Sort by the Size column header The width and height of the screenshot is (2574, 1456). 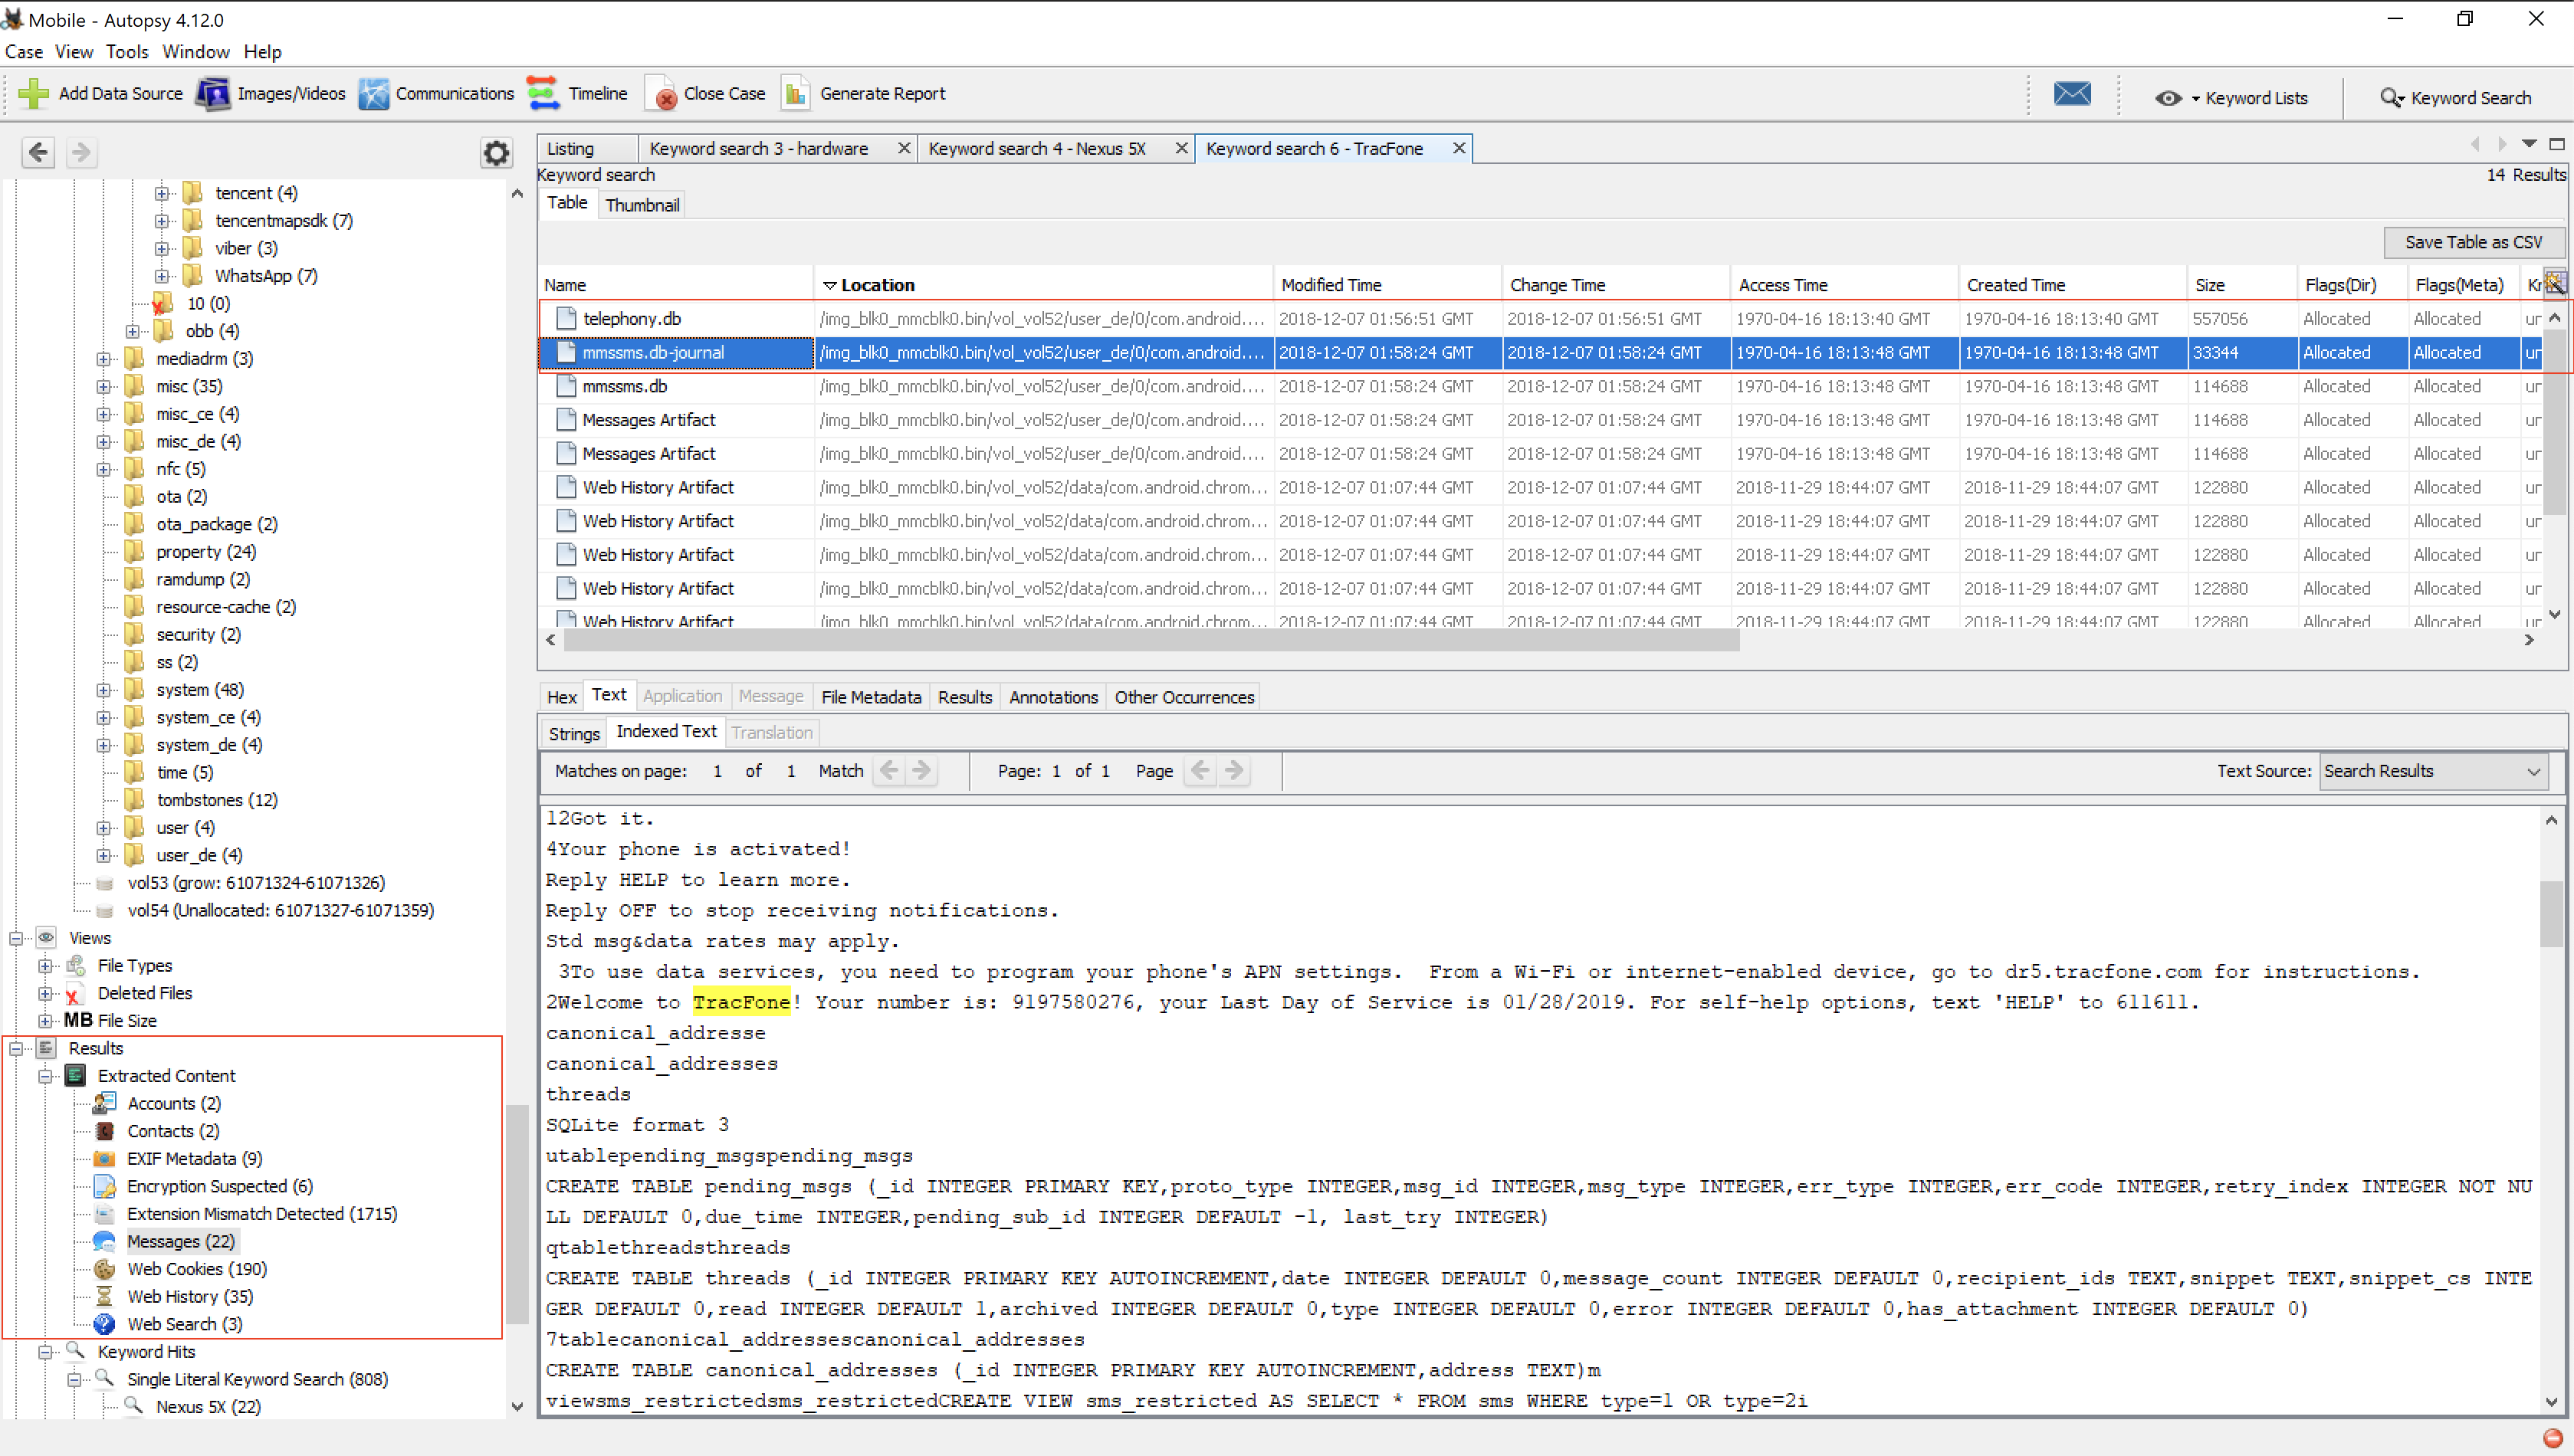[x=2241, y=285]
